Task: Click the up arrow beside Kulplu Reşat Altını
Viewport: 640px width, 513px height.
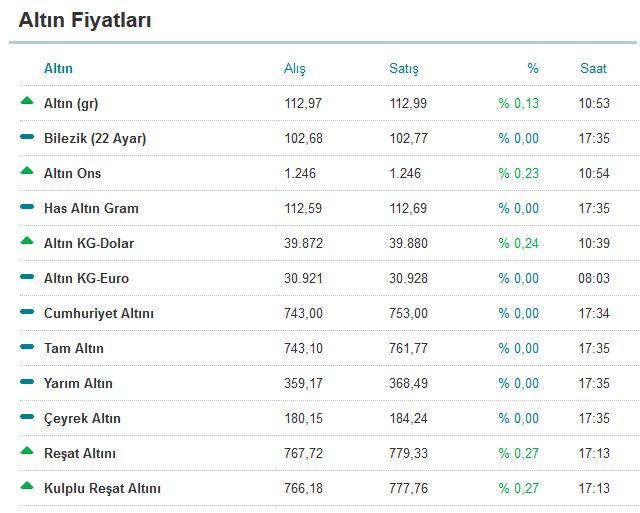Action: coord(27,486)
